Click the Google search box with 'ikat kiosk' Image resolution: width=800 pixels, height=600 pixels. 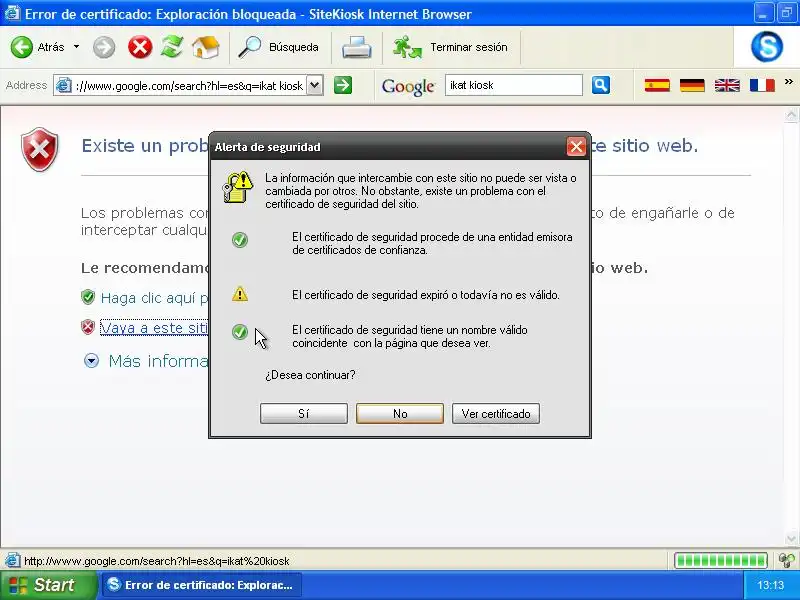click(x=513, y=85)
